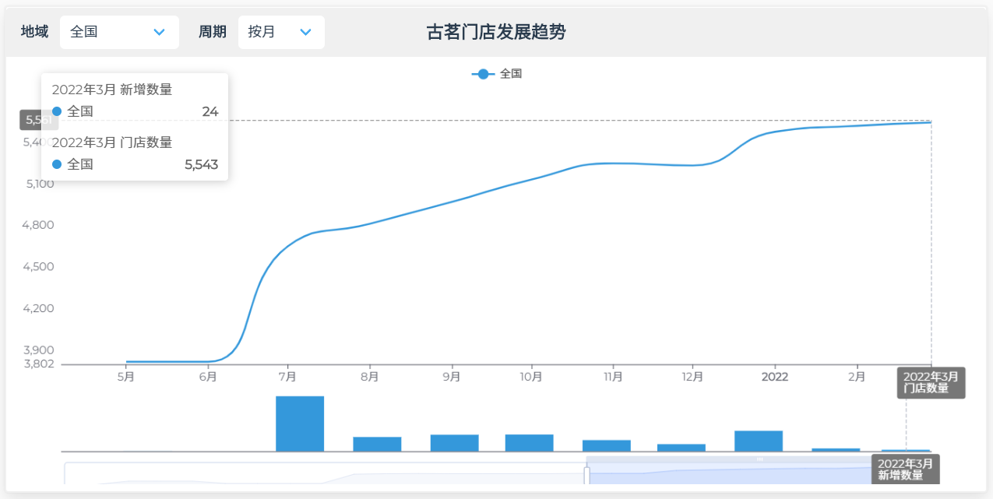Screen dimensions: 993x499
Task: Click the 2022年3月 门店数量 axis pointer label
Action: tap(930, 382)
